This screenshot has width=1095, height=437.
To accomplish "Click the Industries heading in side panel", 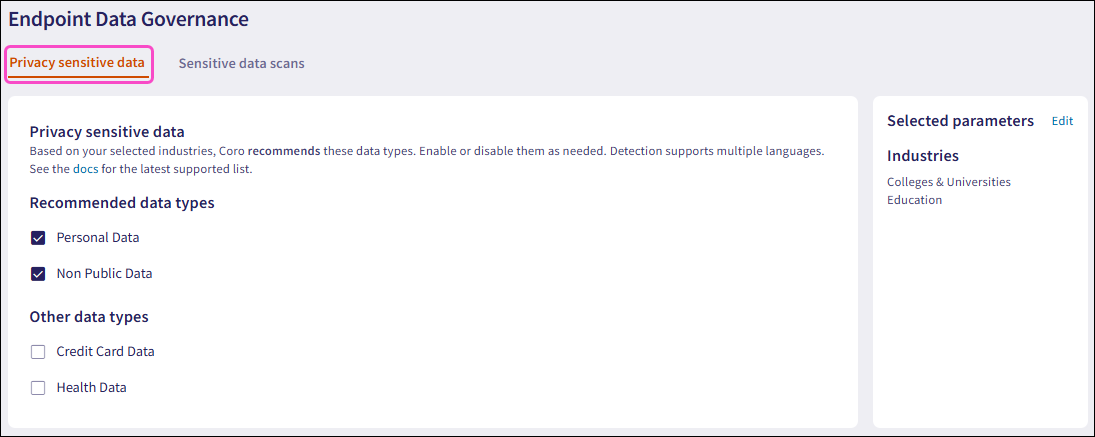I will (x=923, y=156).
